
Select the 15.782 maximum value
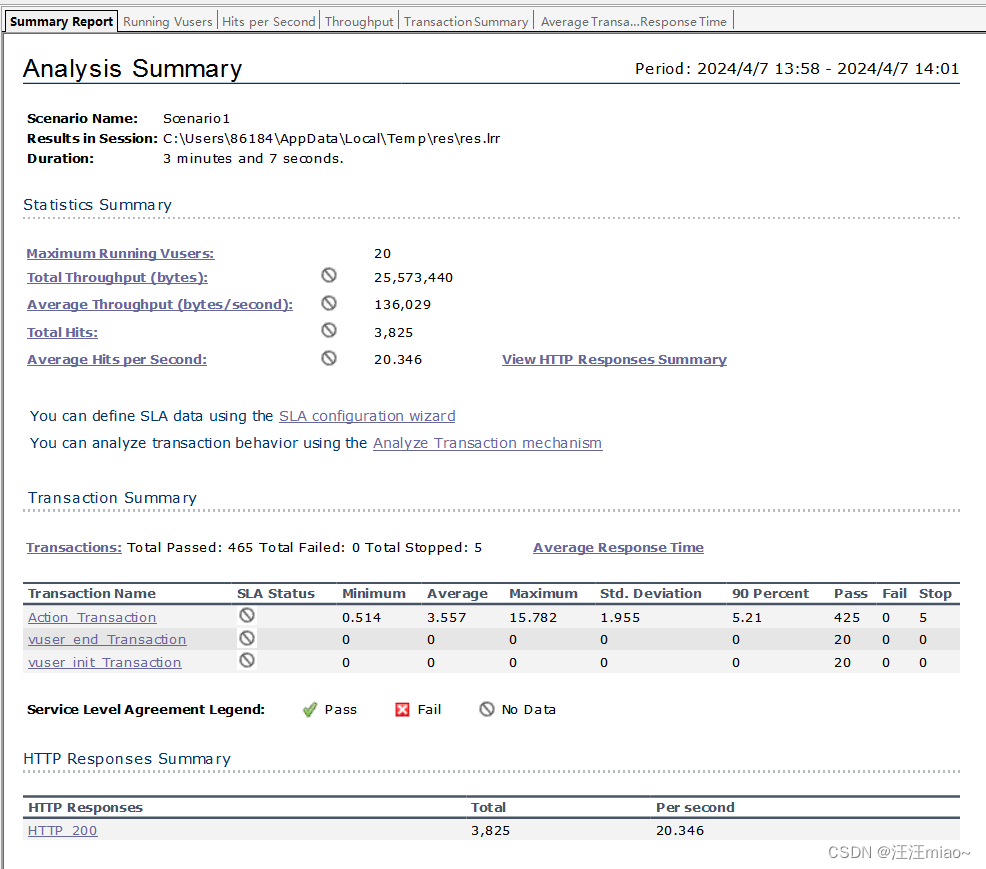click(x=533, y=618)
